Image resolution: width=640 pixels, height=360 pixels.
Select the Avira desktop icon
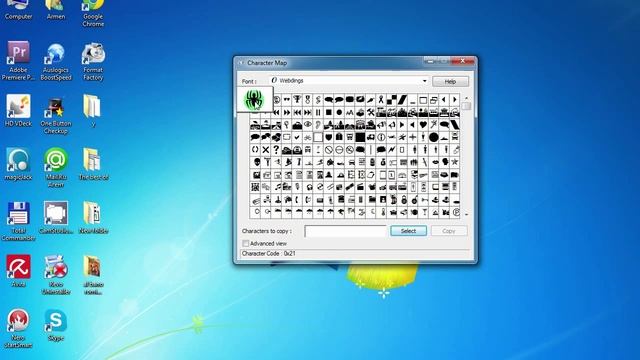[18, 270]
